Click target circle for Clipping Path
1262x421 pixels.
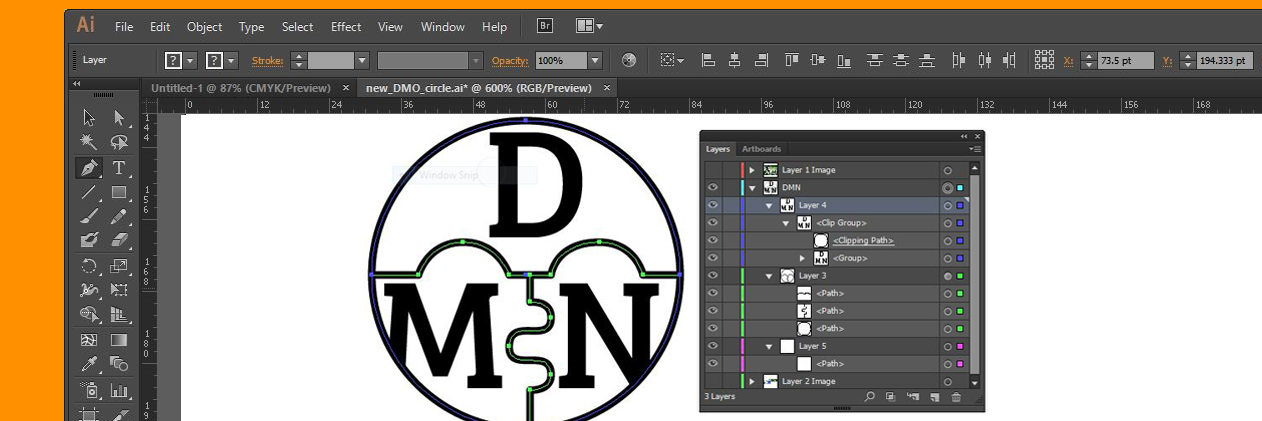[947, 240]
